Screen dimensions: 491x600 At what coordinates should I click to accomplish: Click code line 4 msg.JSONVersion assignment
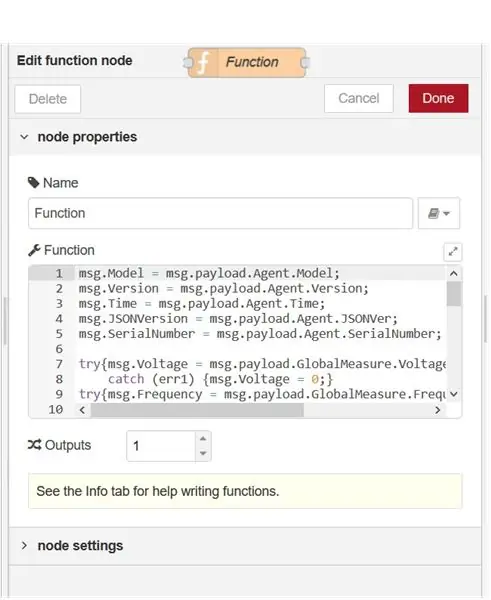pyautogui.click(x=238, y=319)
